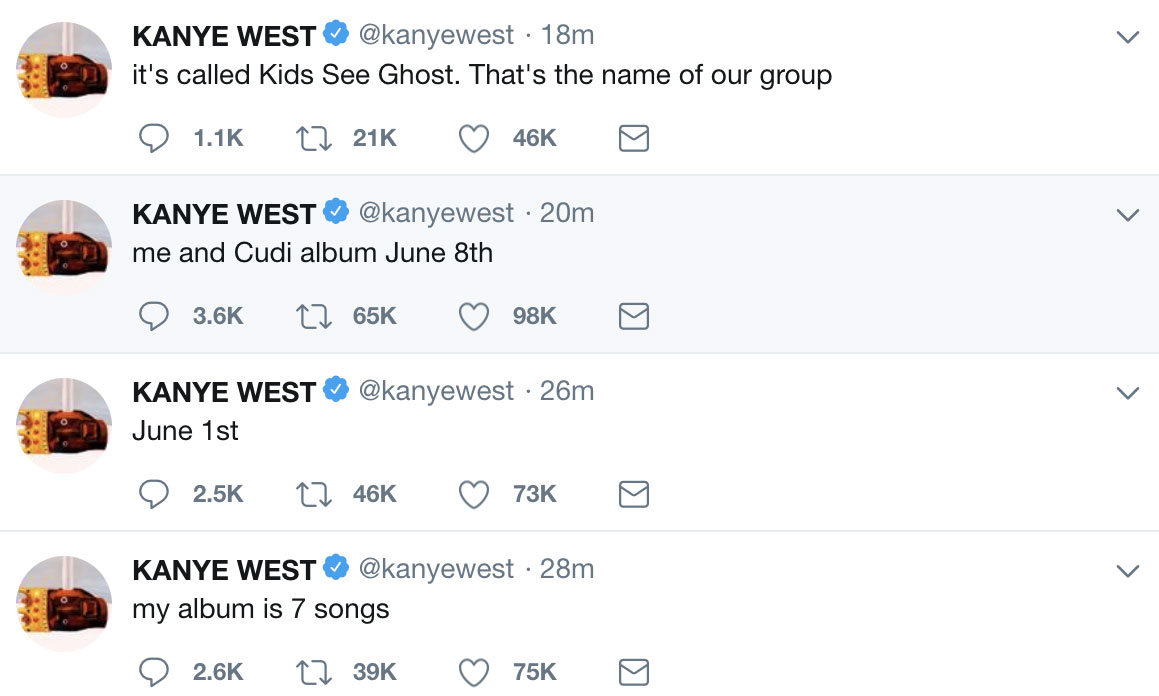
Task: Open Kanye West avatar on June 1st tweet
Action: pos(65,425)
